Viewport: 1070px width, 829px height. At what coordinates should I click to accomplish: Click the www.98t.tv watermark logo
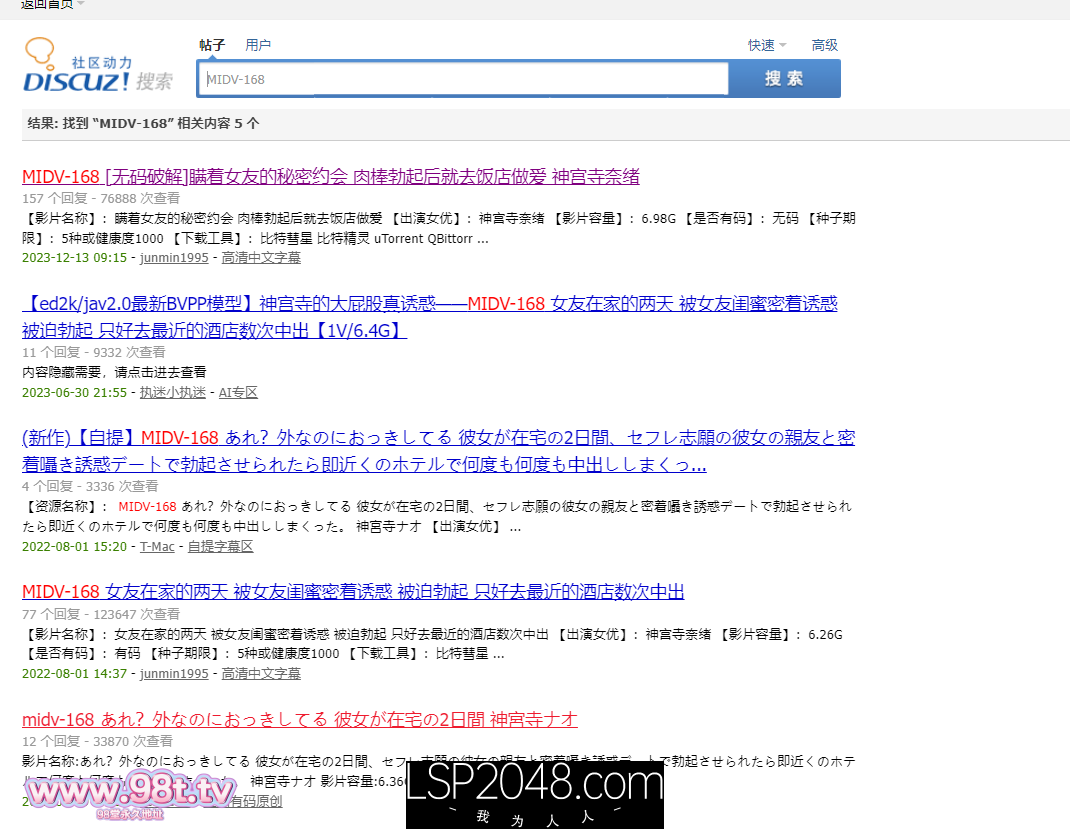click(x=130, y=793)
